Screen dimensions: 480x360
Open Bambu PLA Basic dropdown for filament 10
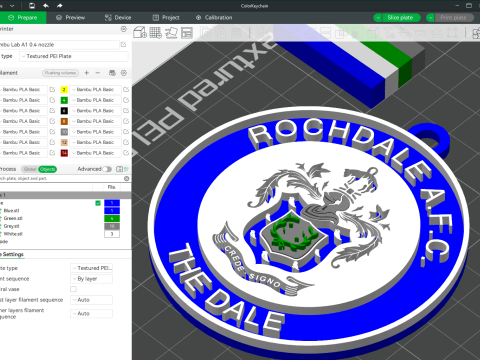(95, 132)
